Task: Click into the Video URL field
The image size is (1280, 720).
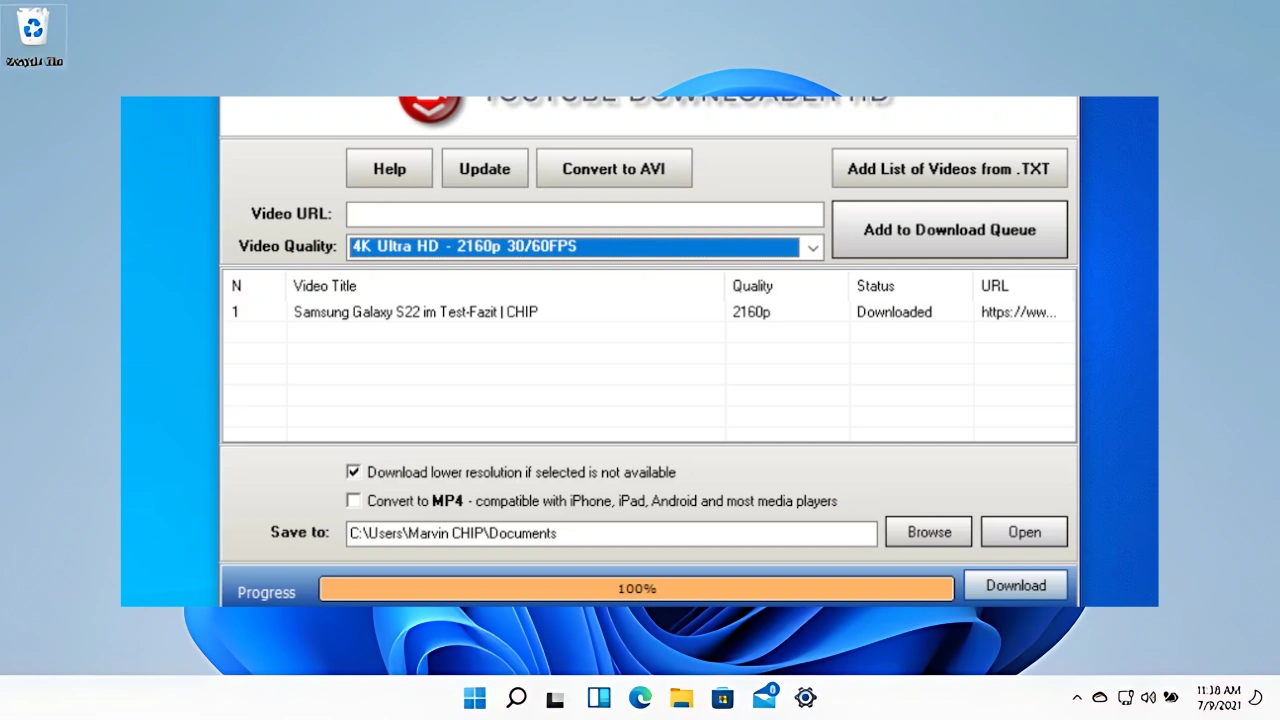Action: point(585,214)
